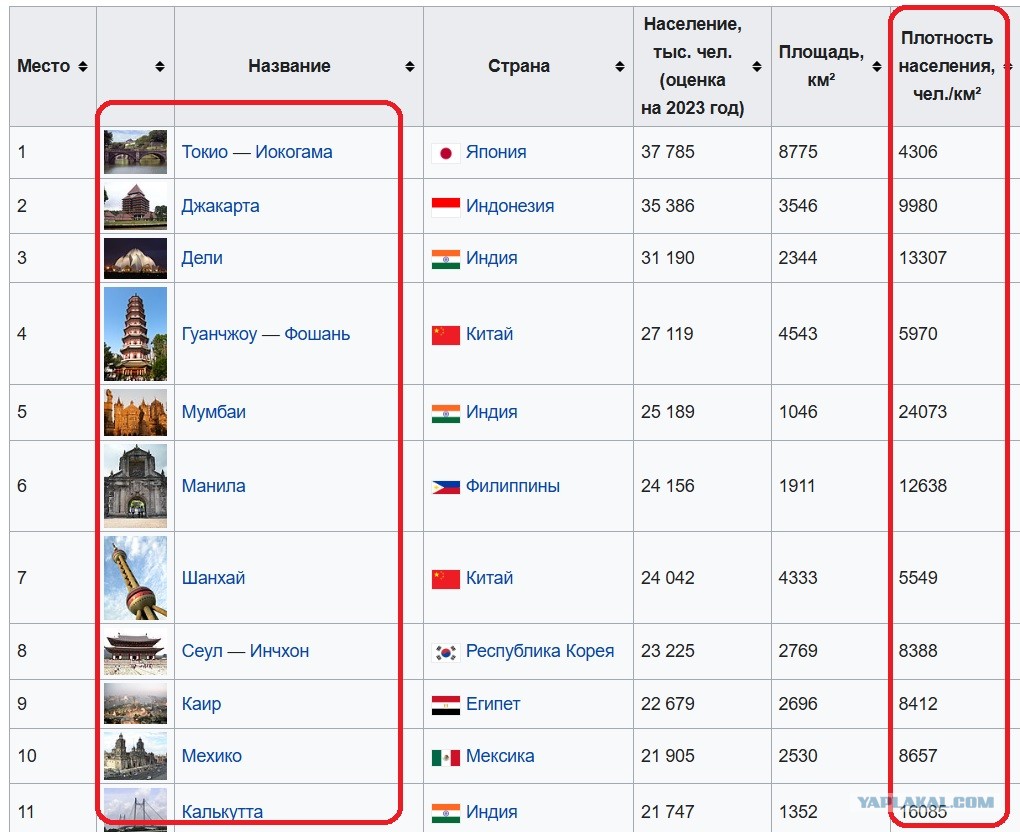Follow the Филиппины country link
This screenshot has height=832, width=1020.
513,486
